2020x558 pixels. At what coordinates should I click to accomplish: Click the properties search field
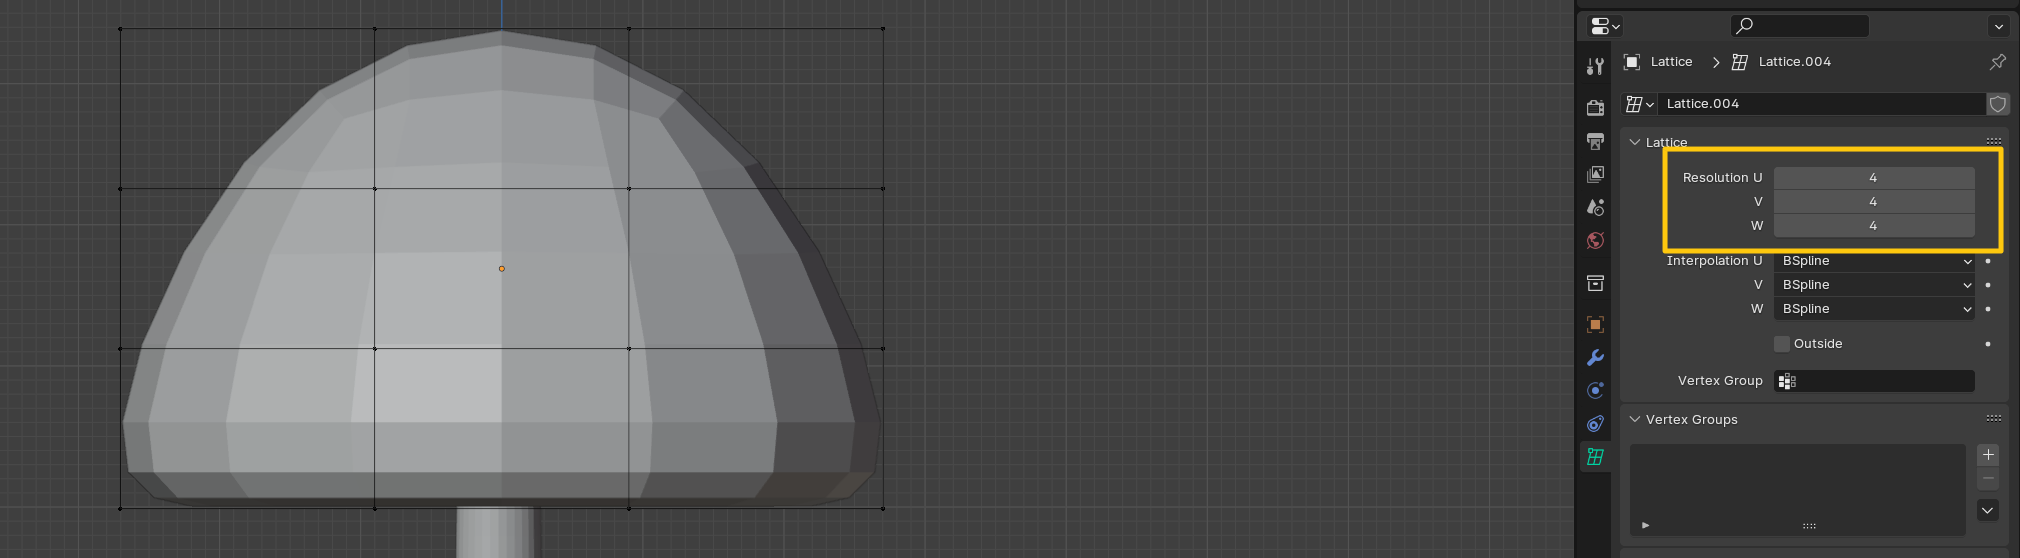1799,26
